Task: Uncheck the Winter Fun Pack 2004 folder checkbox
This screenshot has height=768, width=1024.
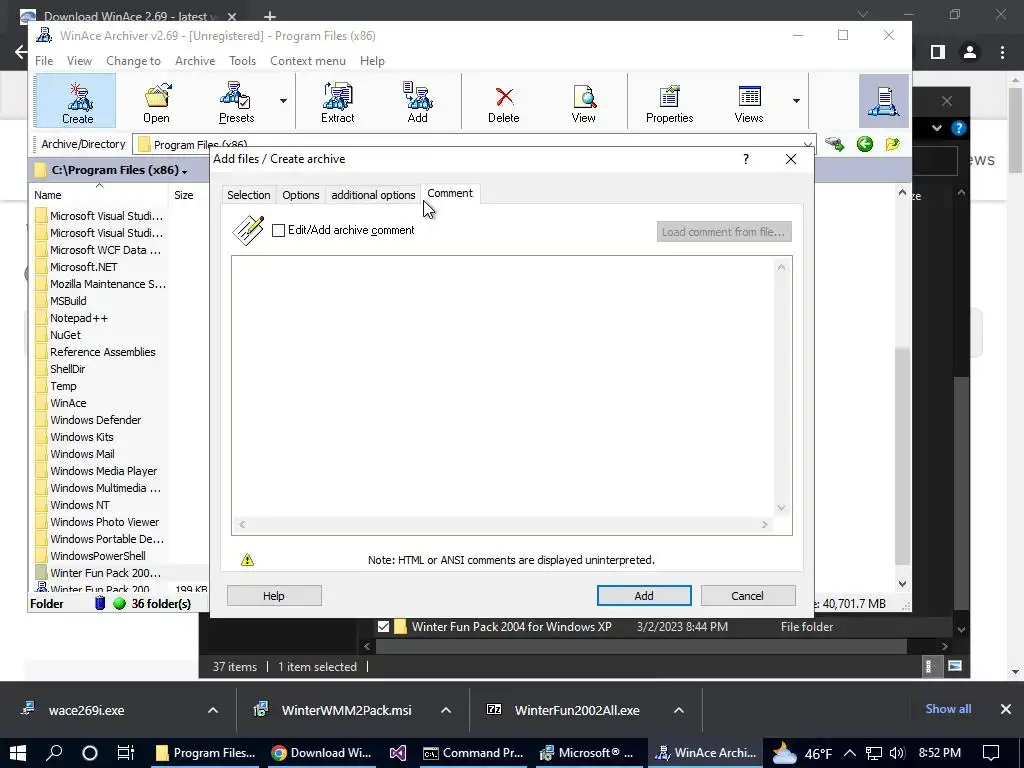Action: [383, 627]
